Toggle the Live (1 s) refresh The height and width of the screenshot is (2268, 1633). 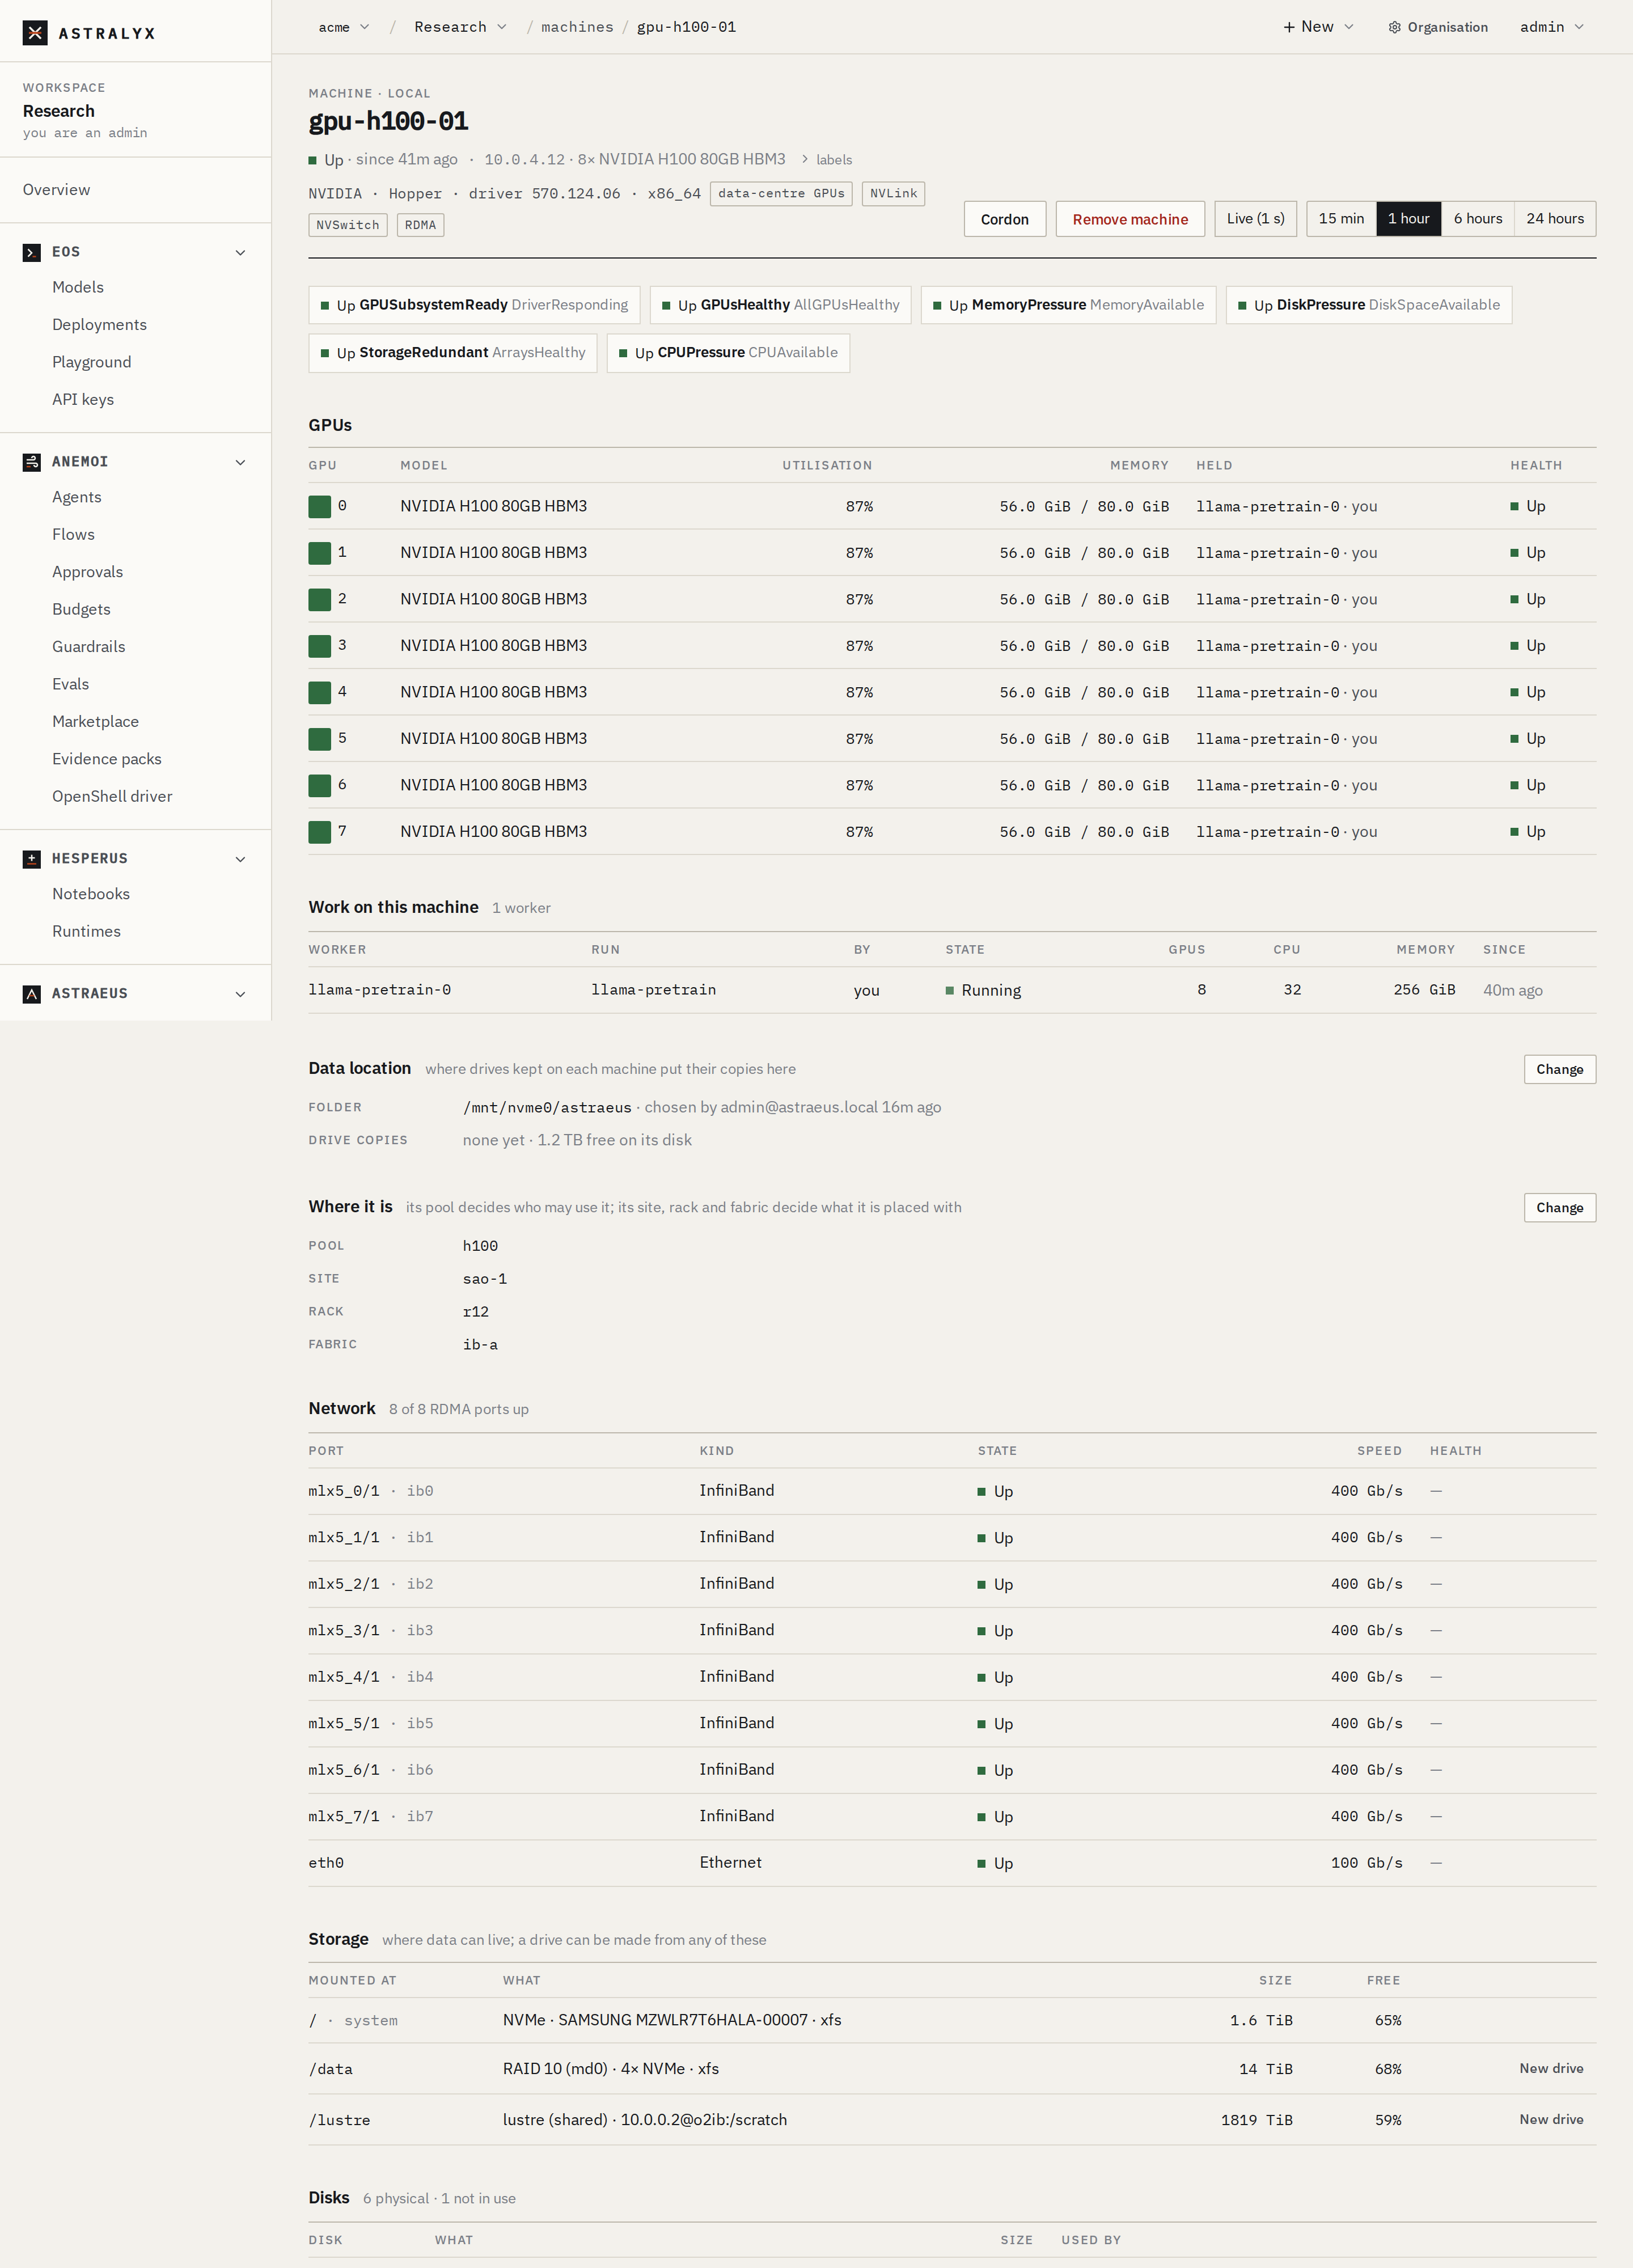[x=1255, y=219]
